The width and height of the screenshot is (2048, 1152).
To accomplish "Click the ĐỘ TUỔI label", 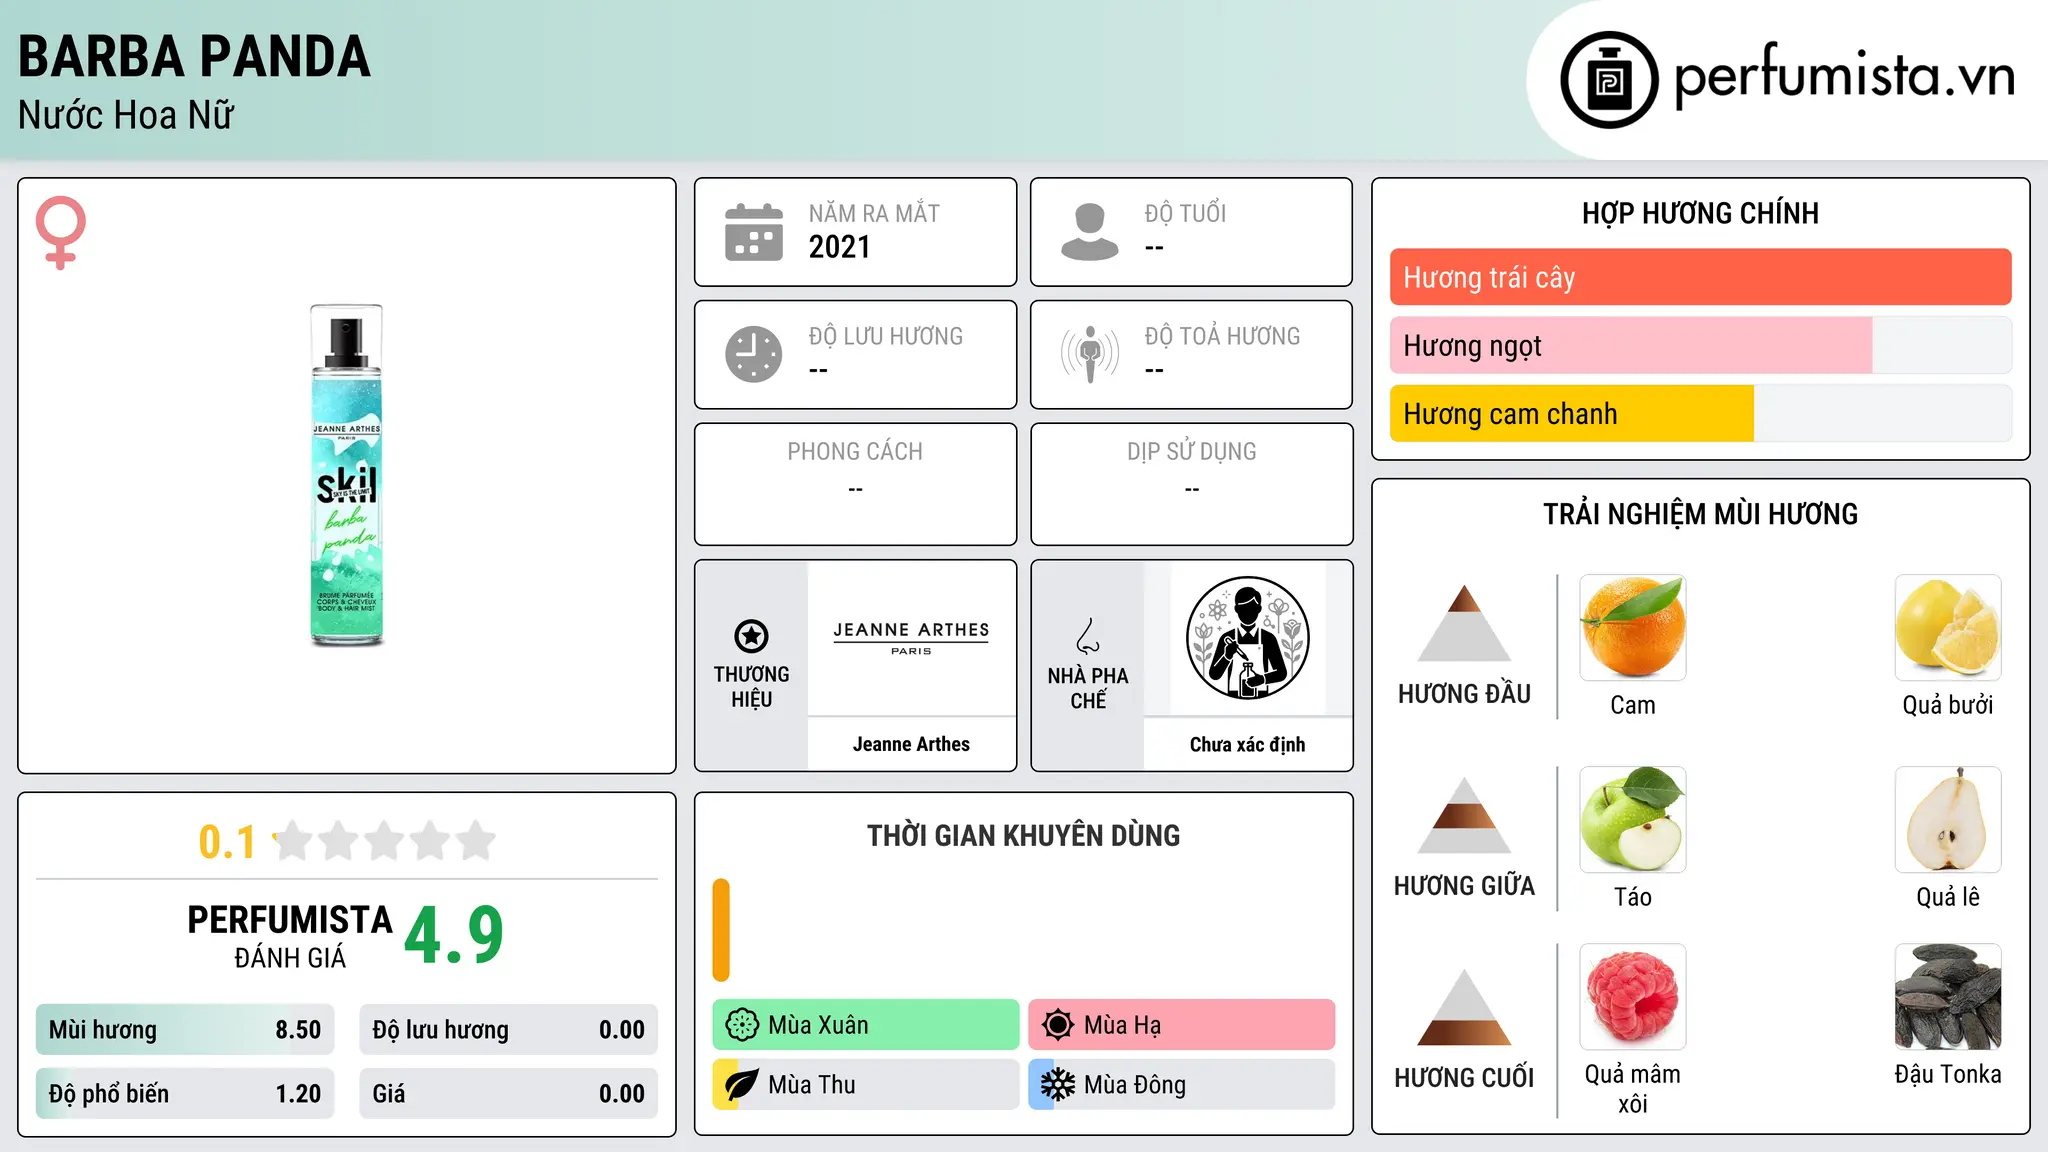I will [1185, 213].
